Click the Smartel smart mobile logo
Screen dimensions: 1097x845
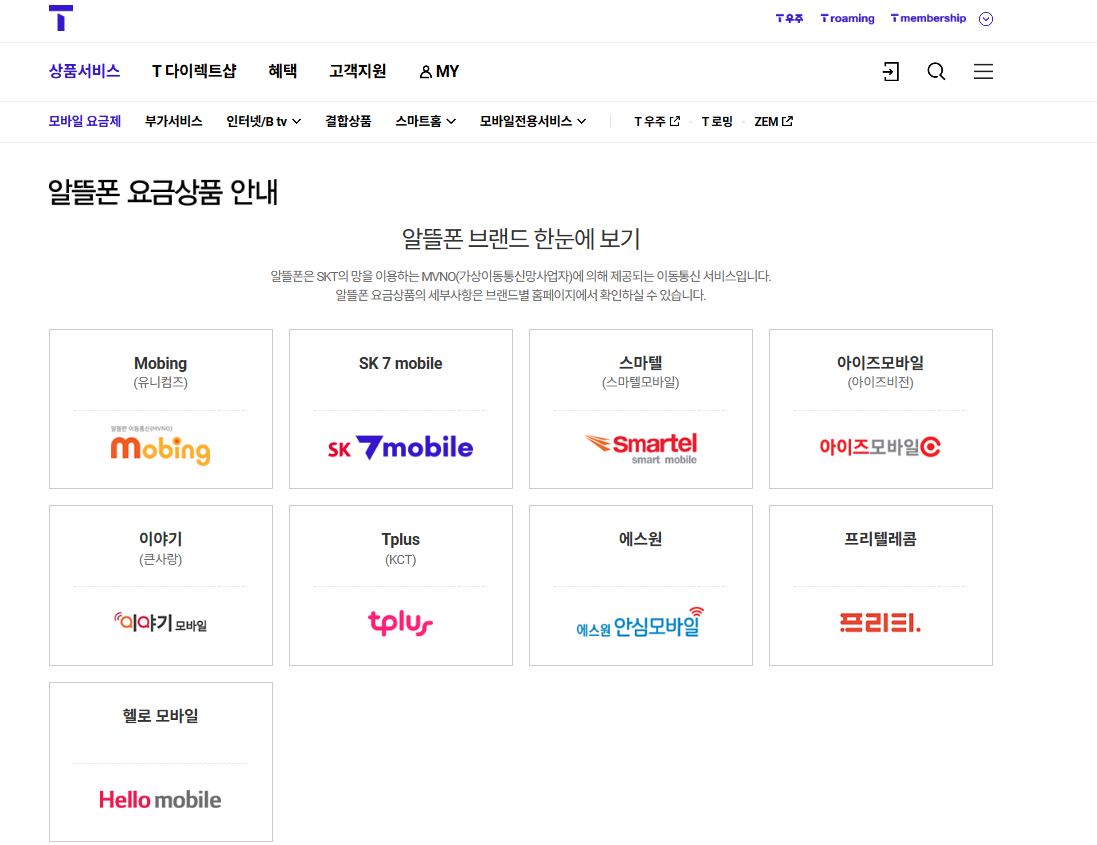click(641, 448)
